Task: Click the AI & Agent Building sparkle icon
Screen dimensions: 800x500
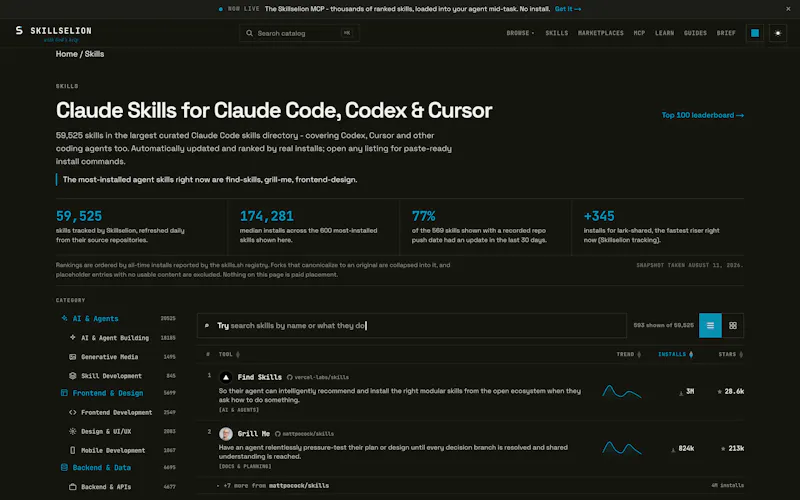Action: point(72,337)
